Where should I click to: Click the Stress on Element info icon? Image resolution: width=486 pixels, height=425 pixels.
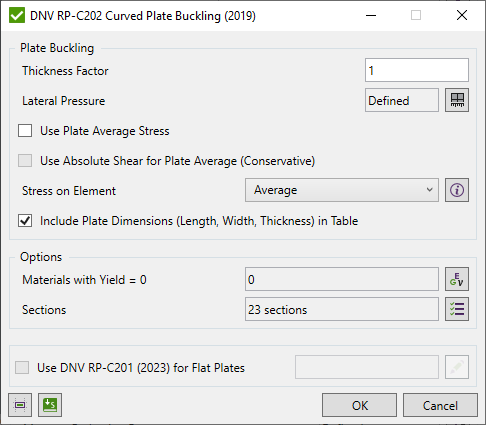pyautogui.click(x=457, y=190)
